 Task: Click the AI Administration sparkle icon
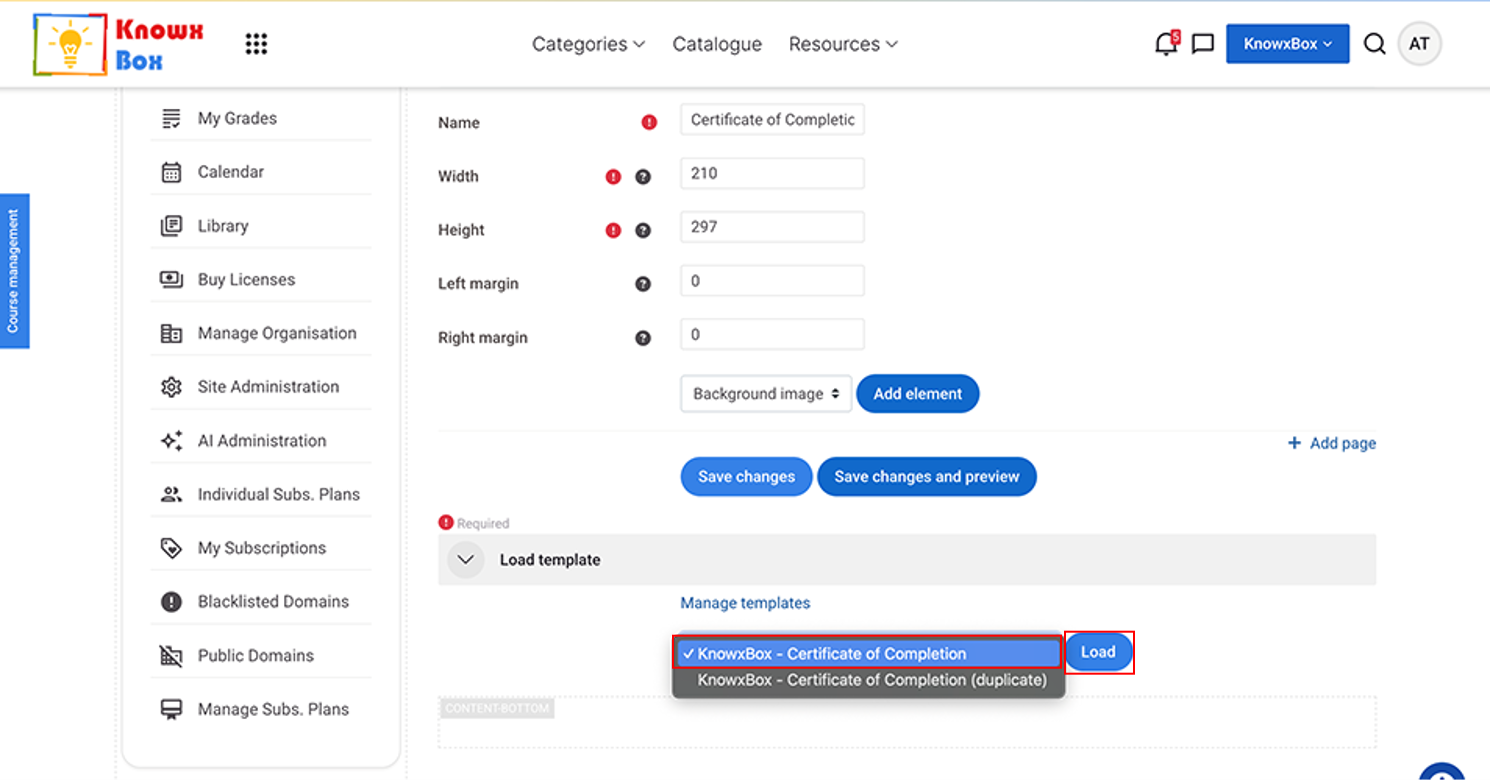click(x=171, y=441)
